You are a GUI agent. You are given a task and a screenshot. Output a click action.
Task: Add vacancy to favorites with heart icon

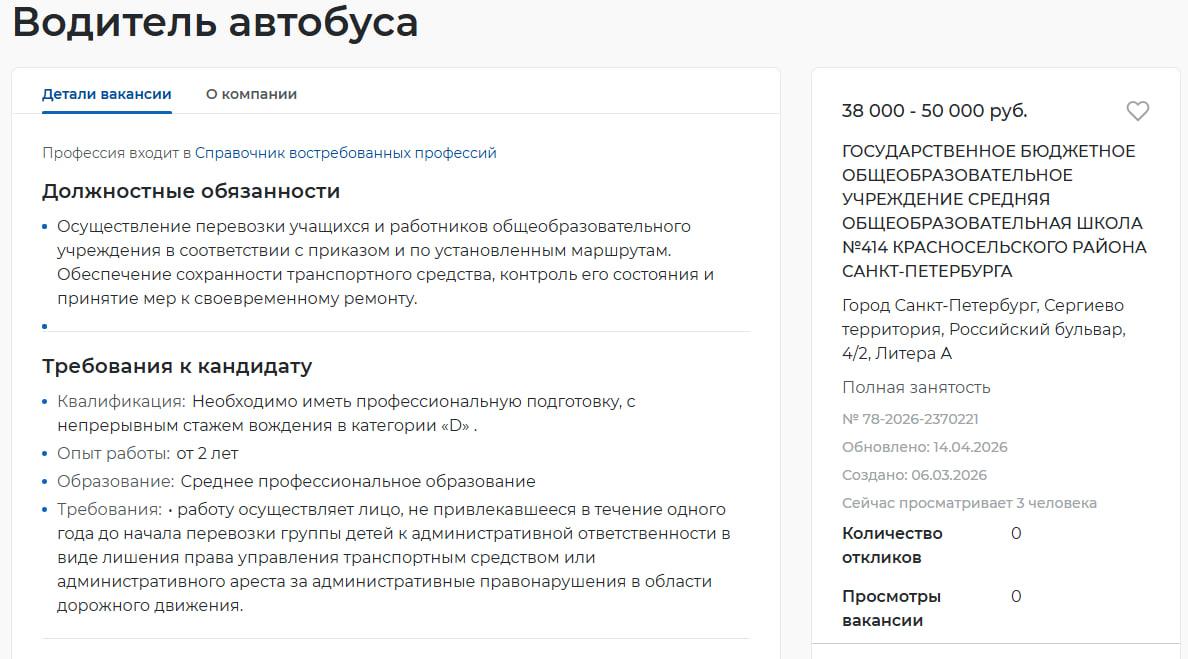pos(1137,111)
